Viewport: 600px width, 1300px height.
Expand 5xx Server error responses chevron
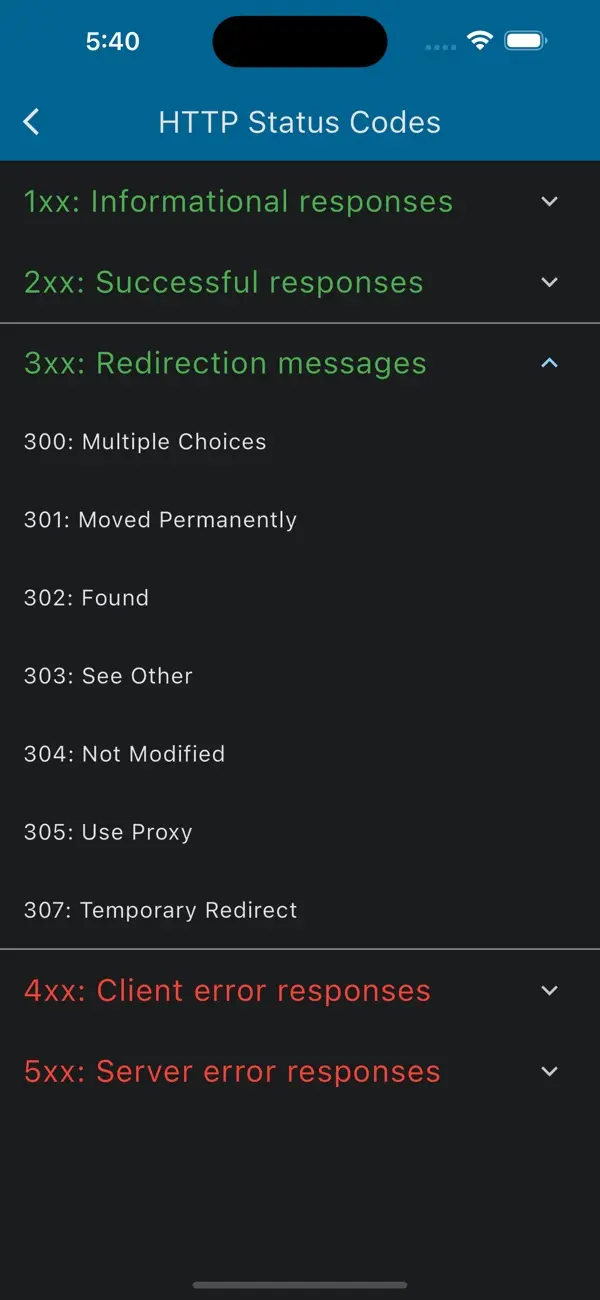pos(549,1071)
